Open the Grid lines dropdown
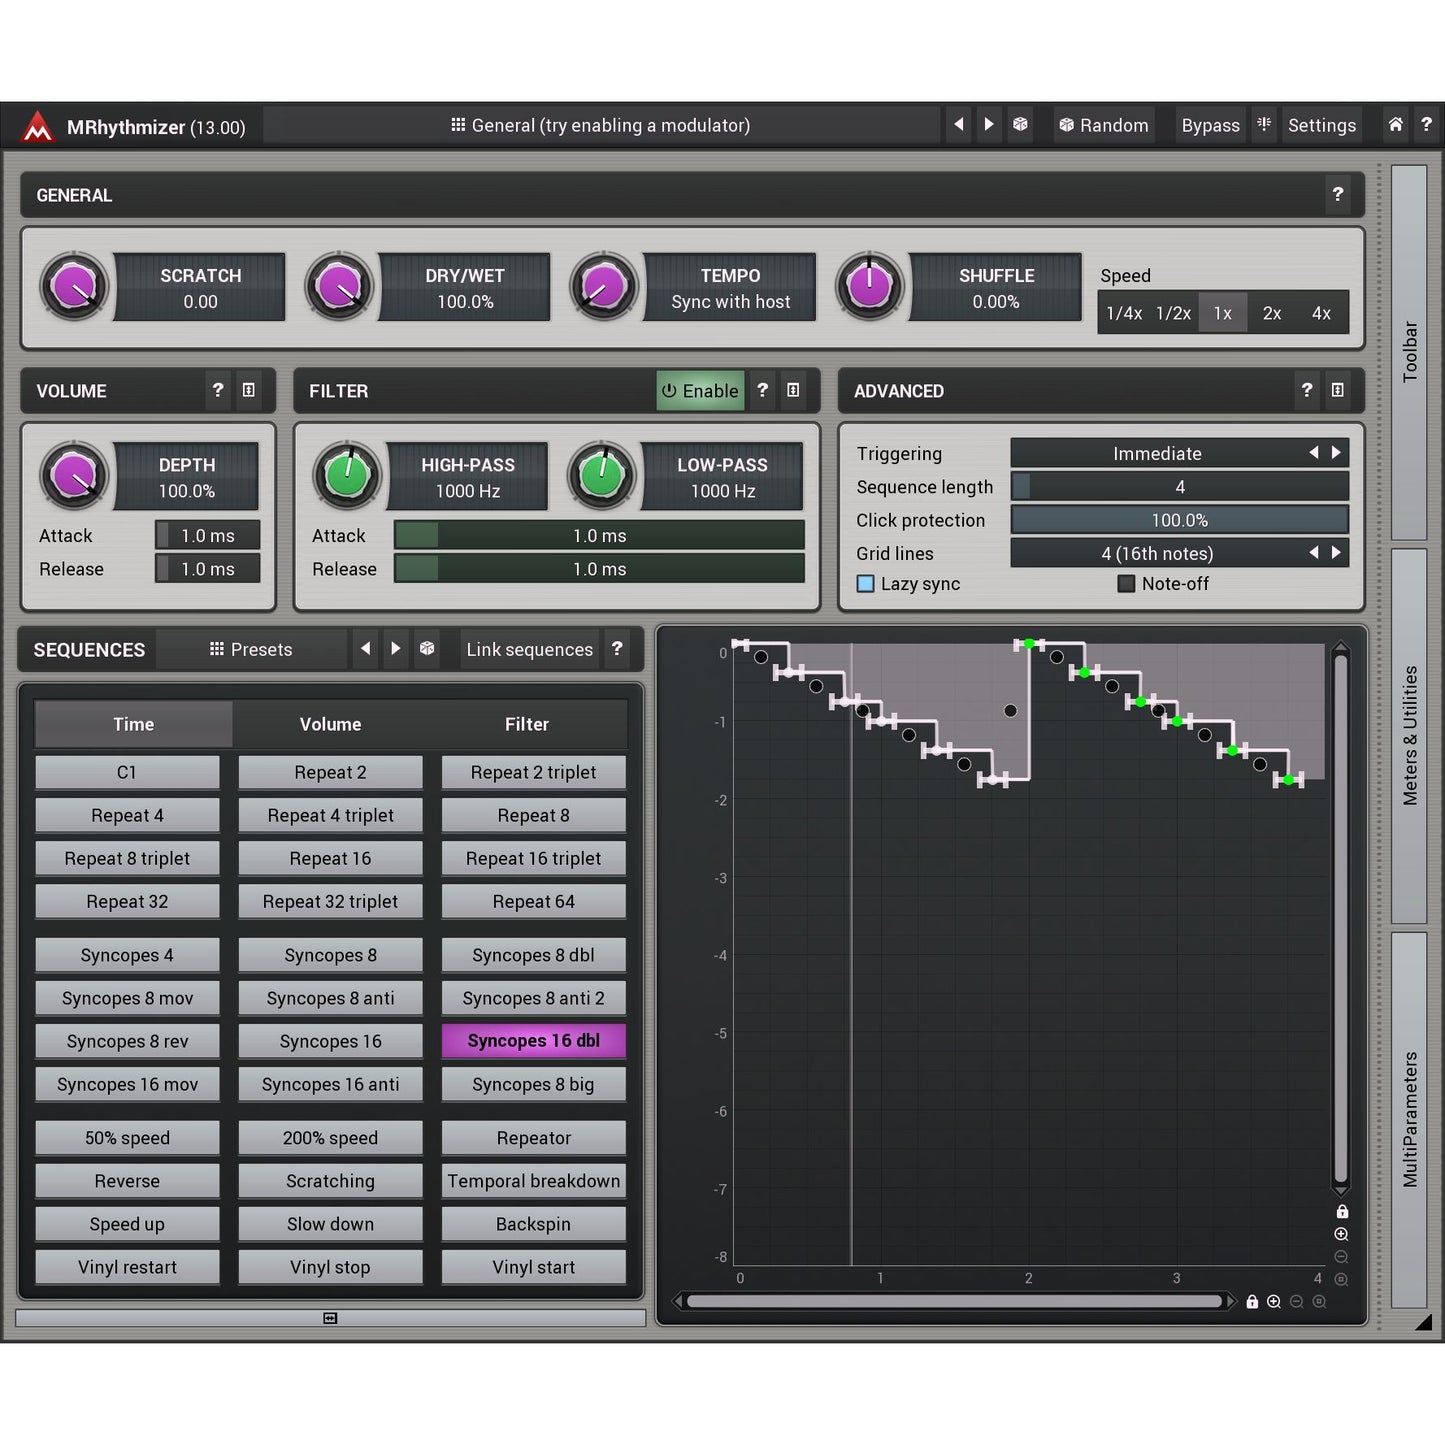 coord(1157,554)
